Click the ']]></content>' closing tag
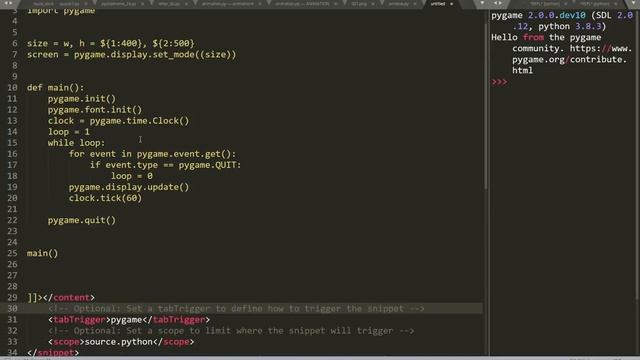Image resolution: width=640 pixels, height=360 pixels. [x=61, y=297]
